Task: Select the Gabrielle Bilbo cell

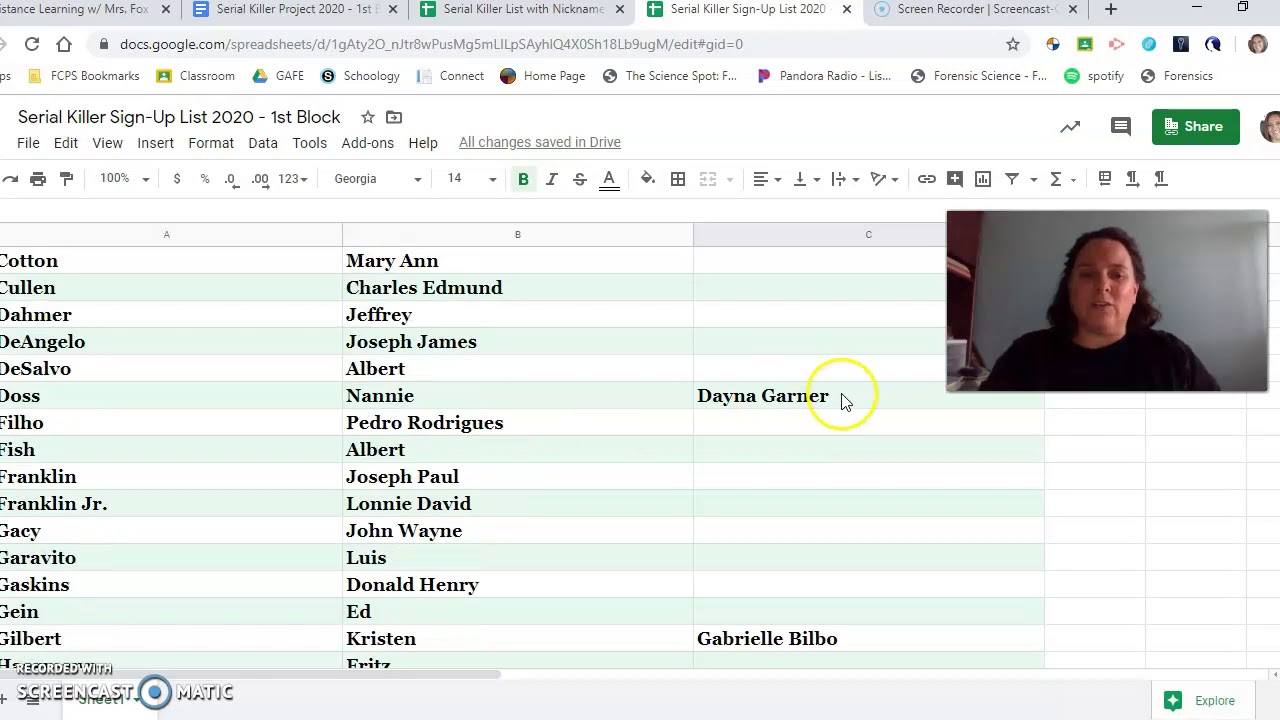Action: (x=868, y=639)
